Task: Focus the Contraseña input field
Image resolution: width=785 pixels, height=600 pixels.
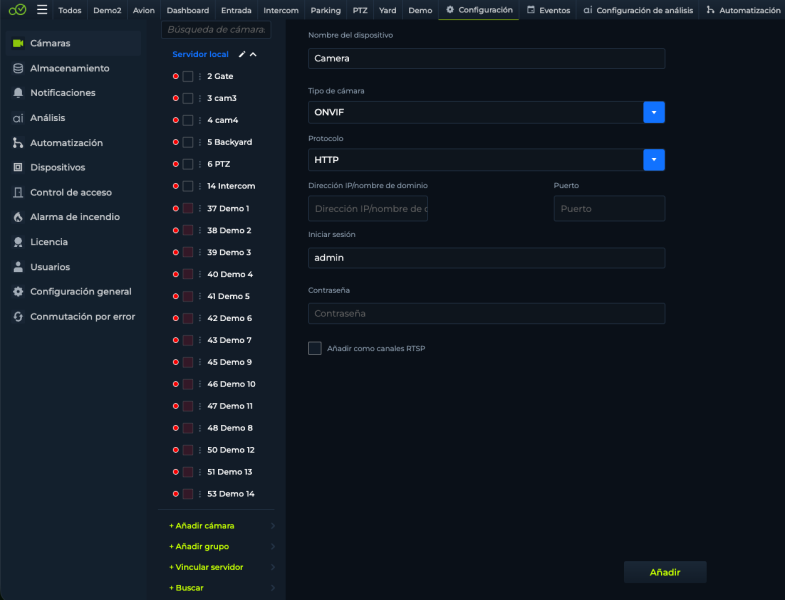Action: (486, 314)
